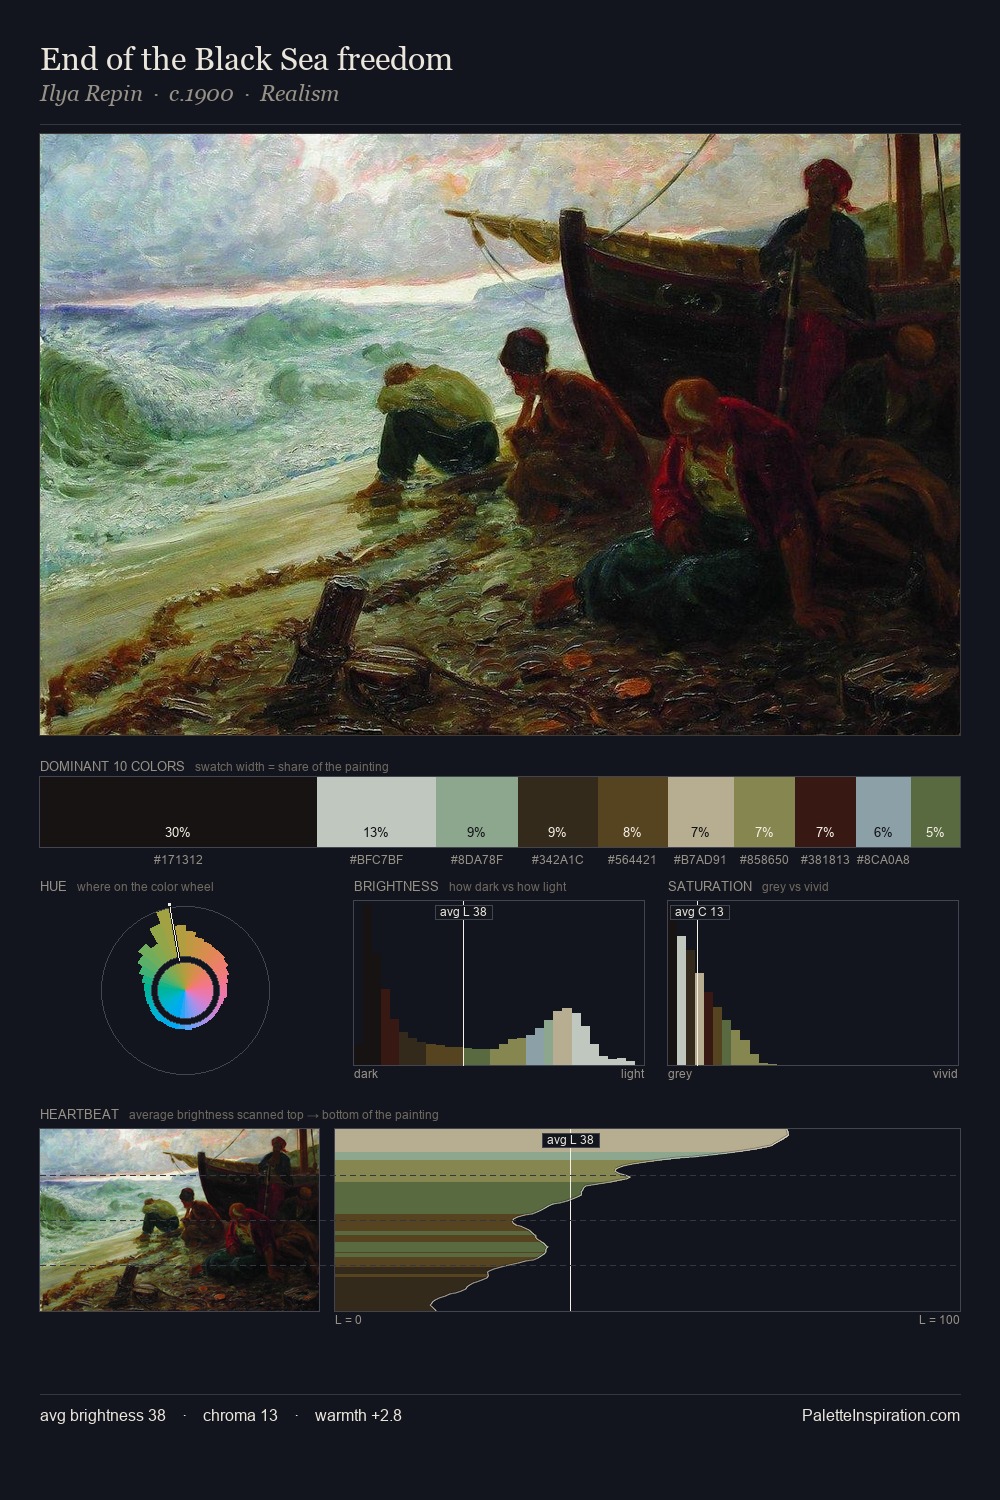The height and width of the screenshot is (1500, 1000).
Task: Click the near-black 30% color swatch
Action: (178, 812)
